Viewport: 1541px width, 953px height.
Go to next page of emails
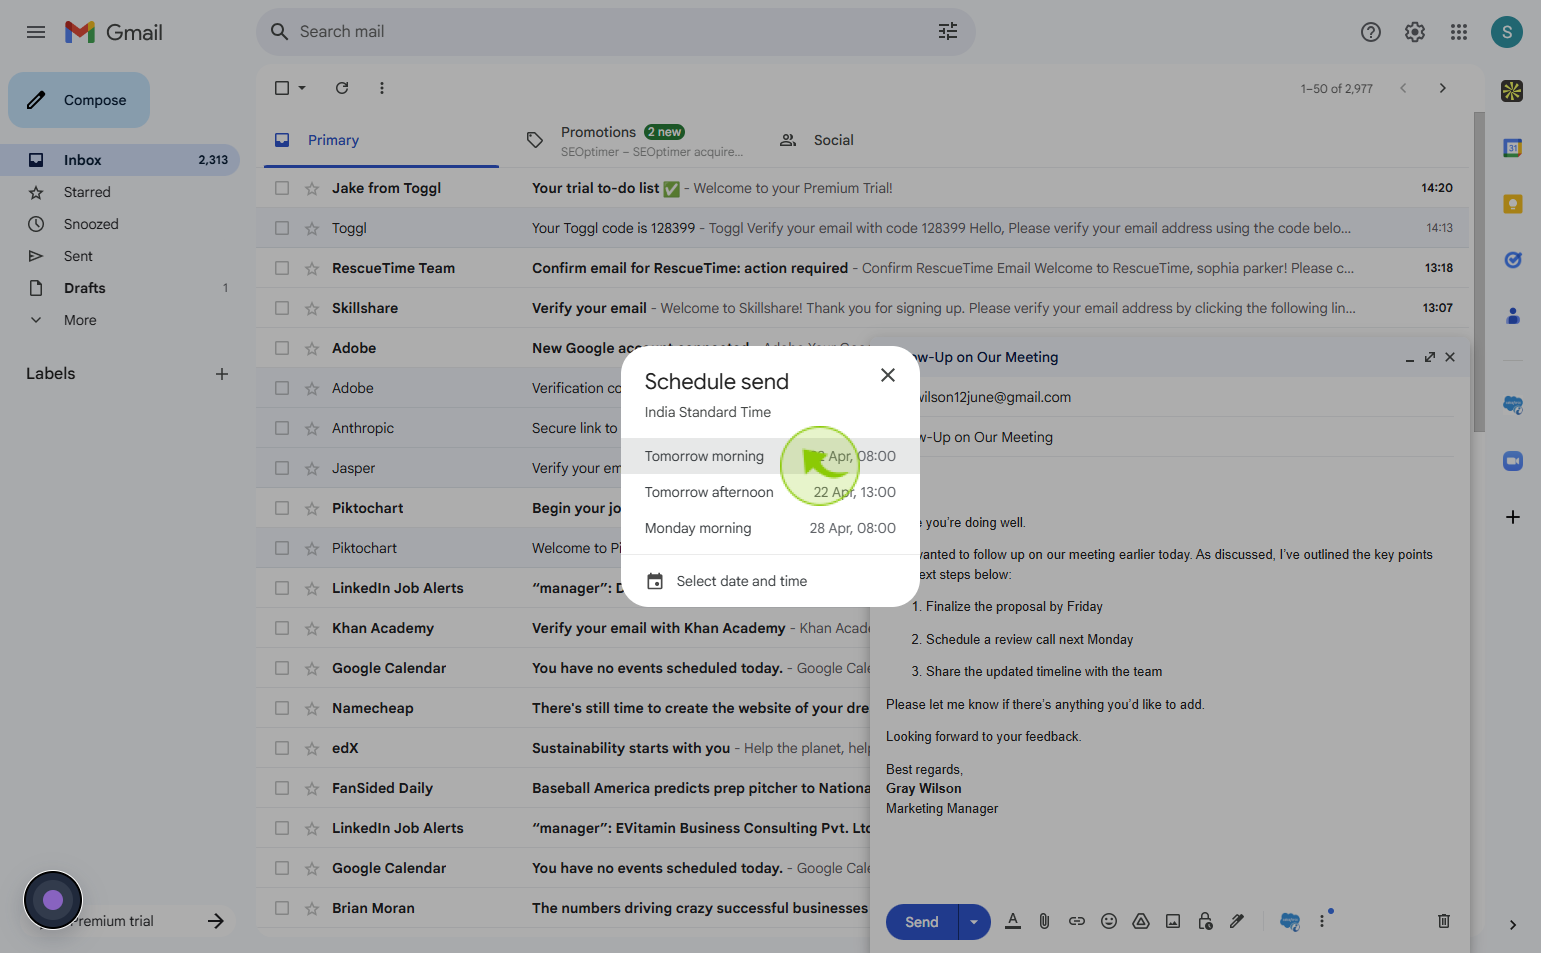click(1442, 88)
